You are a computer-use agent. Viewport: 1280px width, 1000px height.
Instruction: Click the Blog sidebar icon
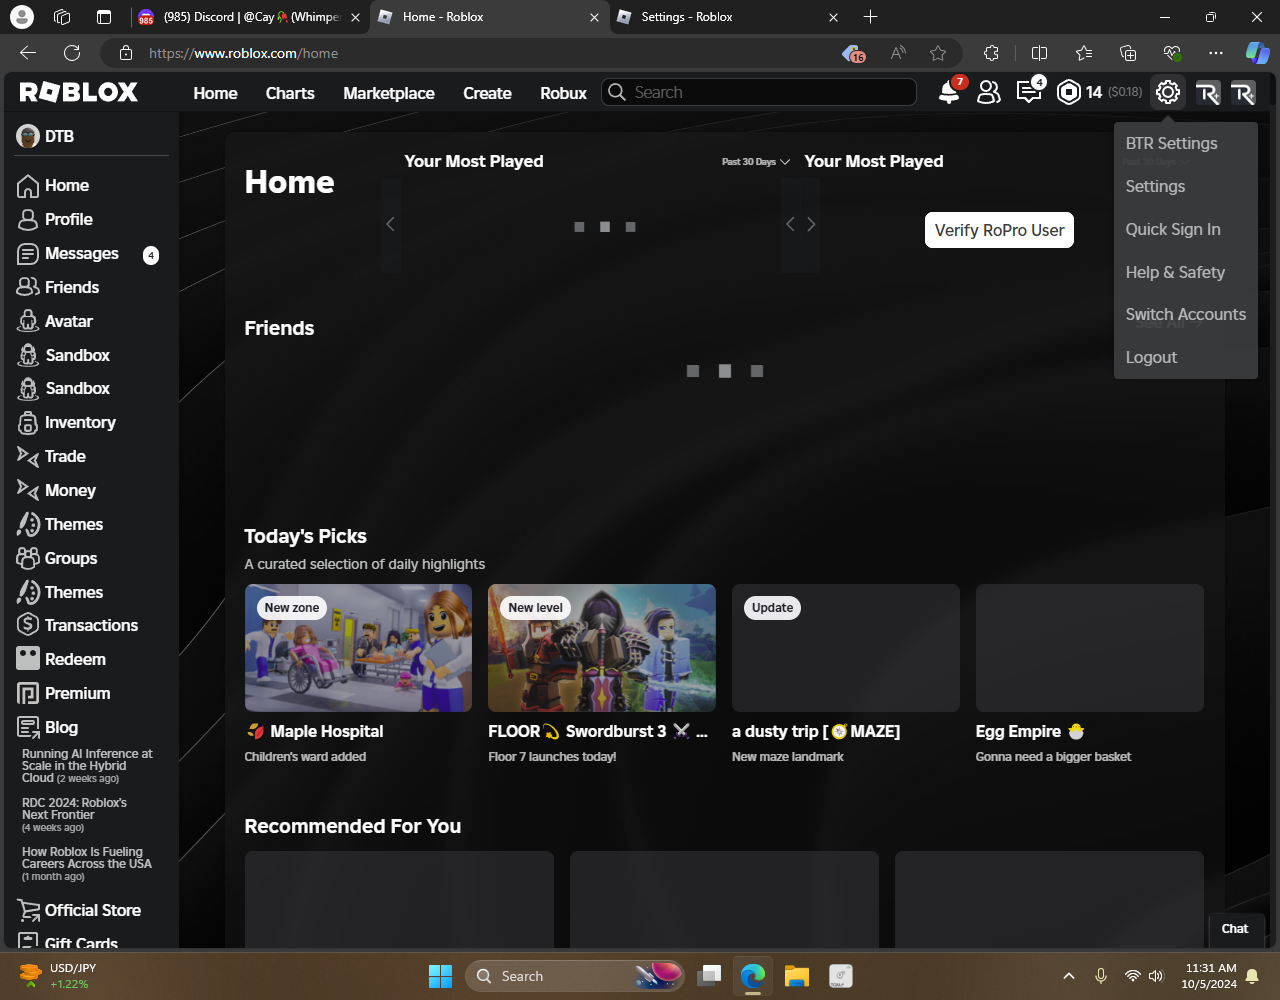tap(28, 728)
